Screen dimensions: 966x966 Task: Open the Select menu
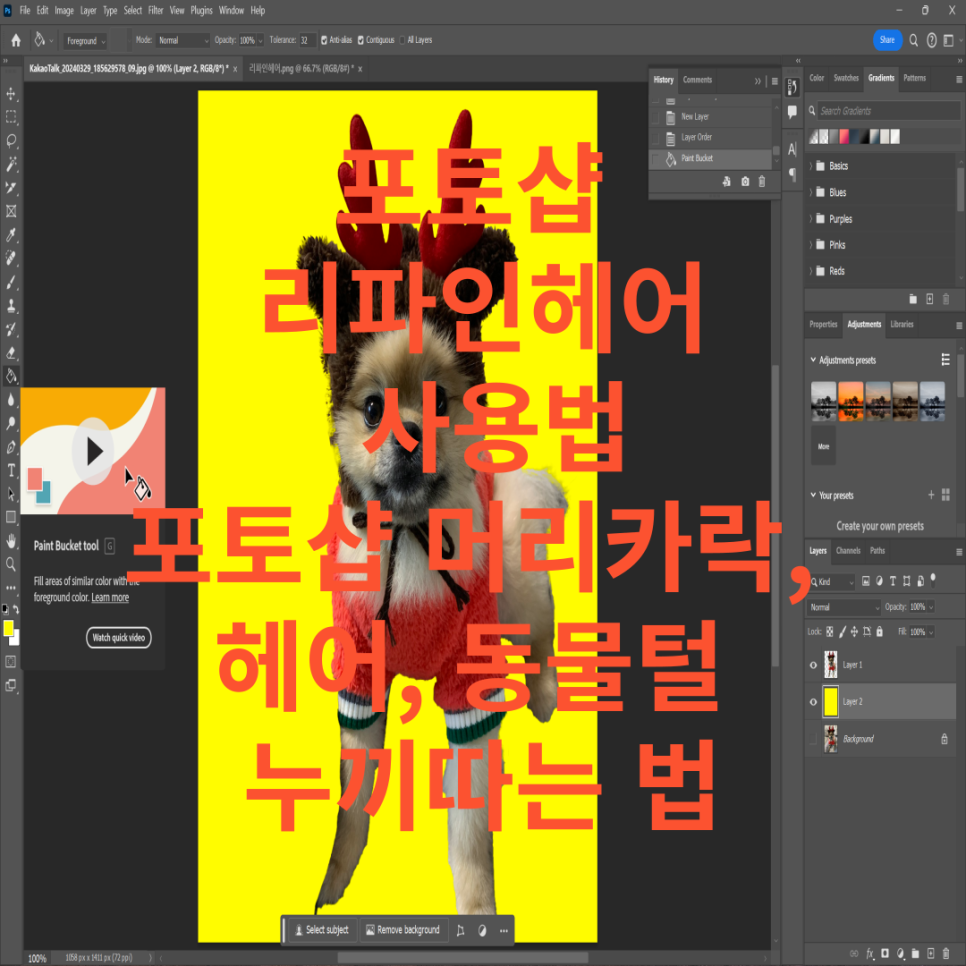[x=132, y=10]
